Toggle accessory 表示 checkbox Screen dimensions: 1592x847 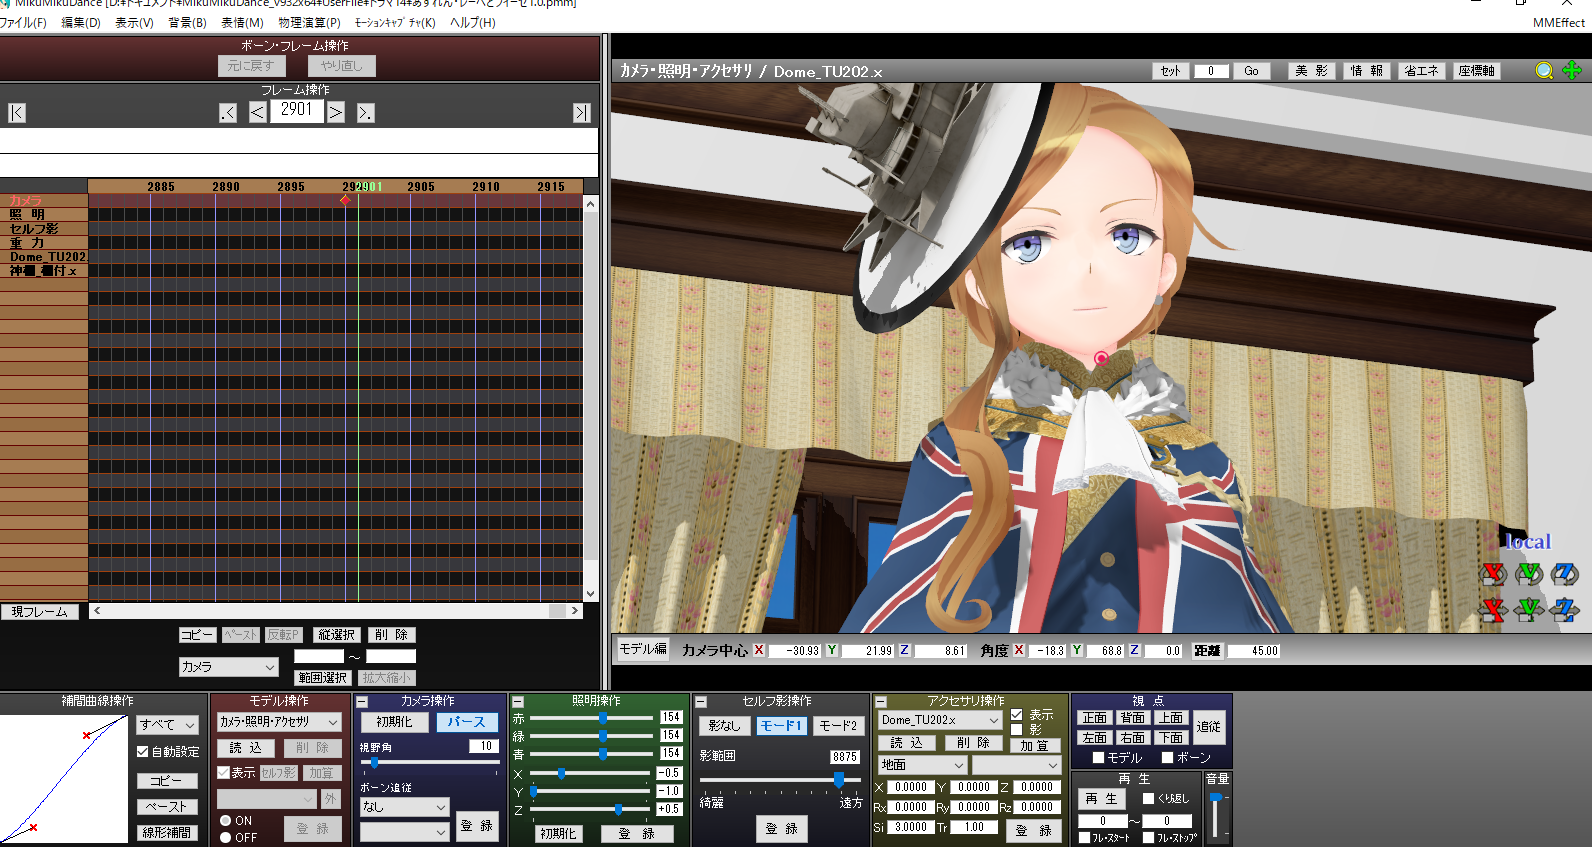click(x=1016, y=715)
